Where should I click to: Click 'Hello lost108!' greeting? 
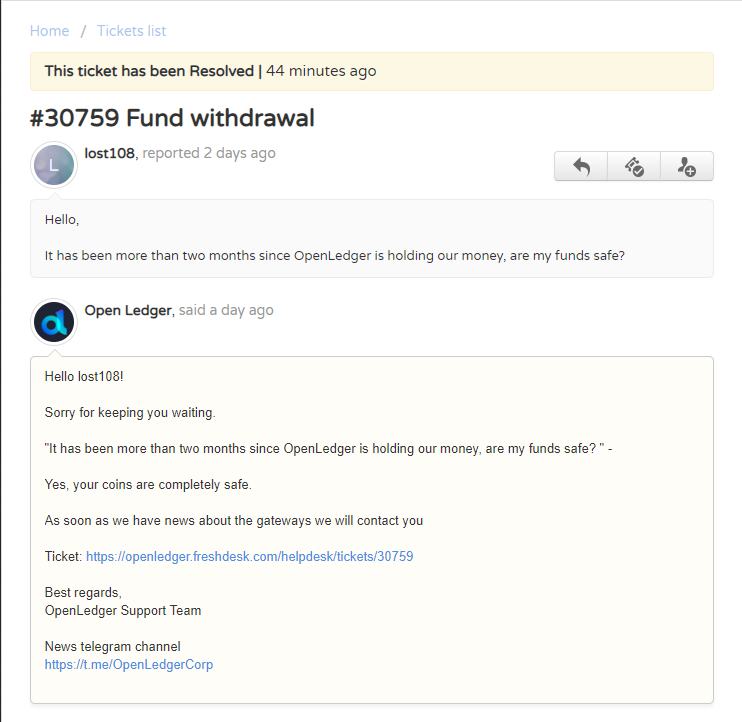[84, 377]
